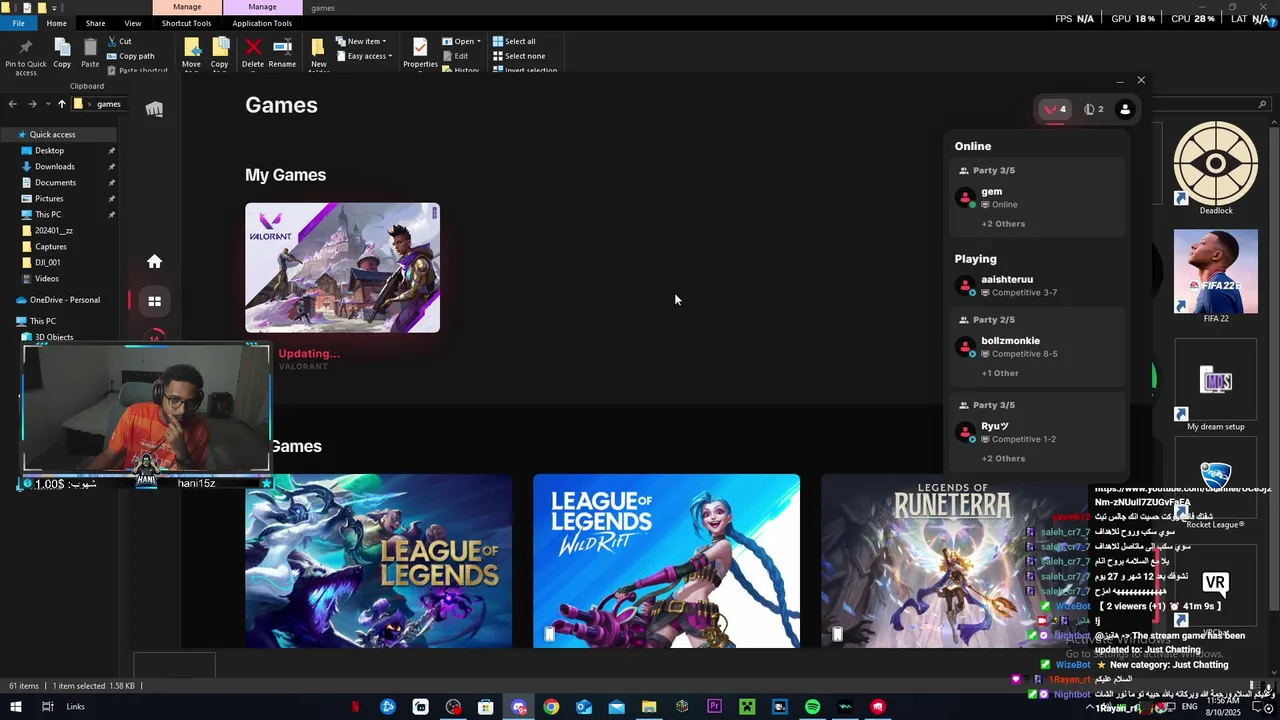Expand the Open dropdown arrow in ribbon

tap(479, 41)
